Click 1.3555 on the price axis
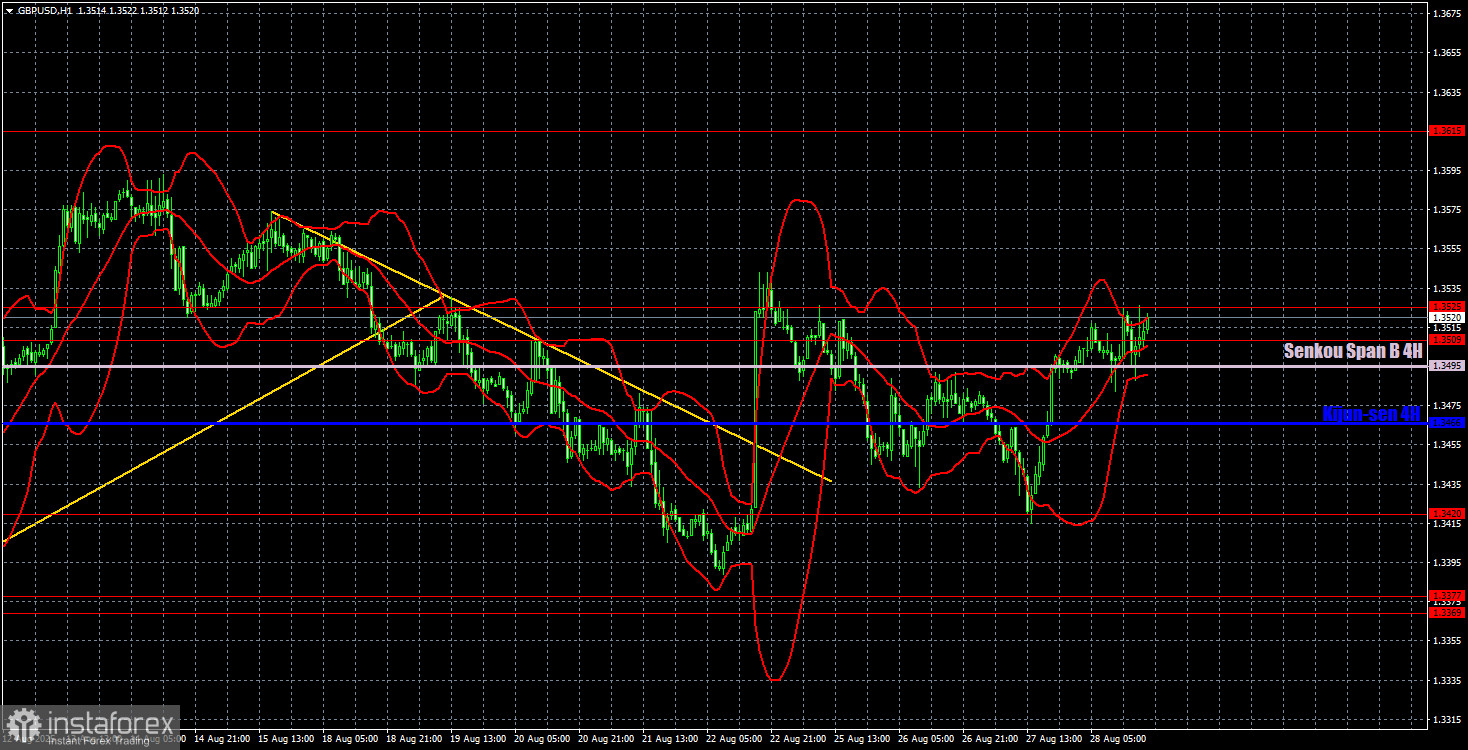The height and width of the screenshot is (750, 1468). 1447,249
